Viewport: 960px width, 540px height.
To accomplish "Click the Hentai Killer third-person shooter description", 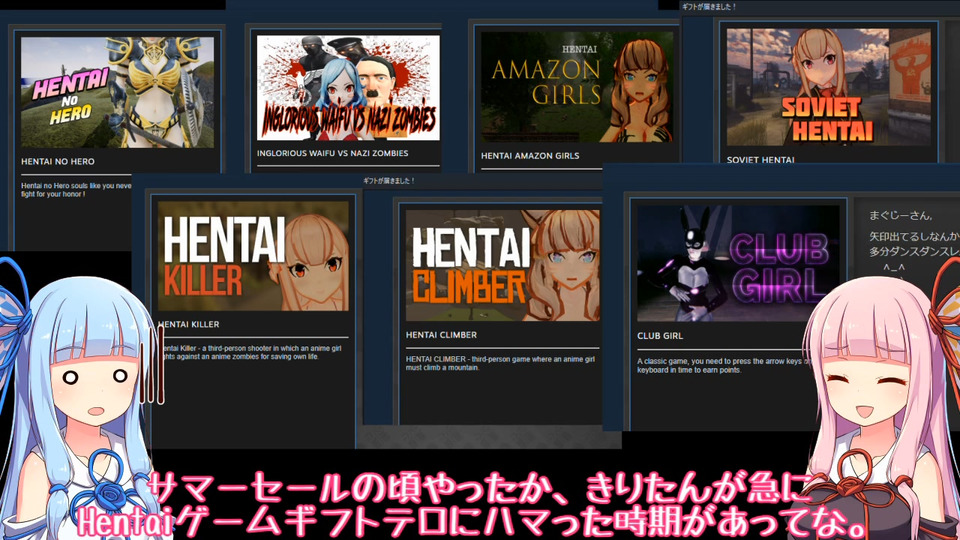I will pos(251,352).
